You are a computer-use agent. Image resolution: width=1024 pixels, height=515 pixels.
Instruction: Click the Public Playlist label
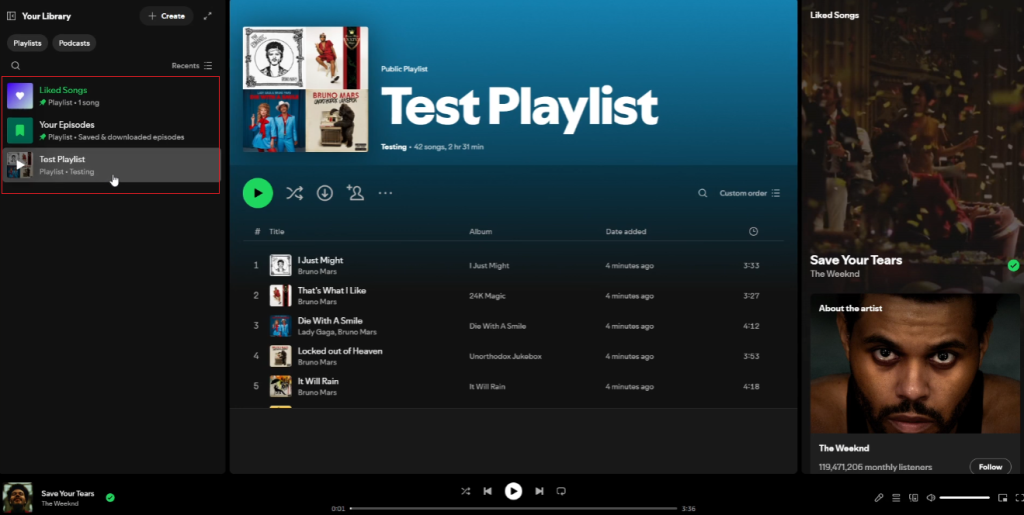(x=404, y=69)
